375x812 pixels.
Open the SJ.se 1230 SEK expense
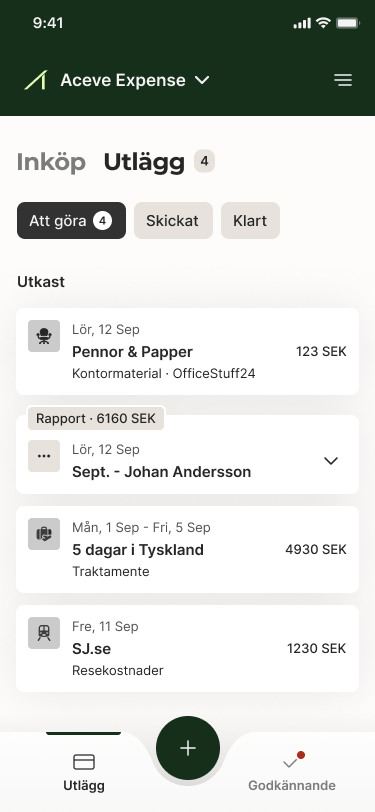(188, 648)
